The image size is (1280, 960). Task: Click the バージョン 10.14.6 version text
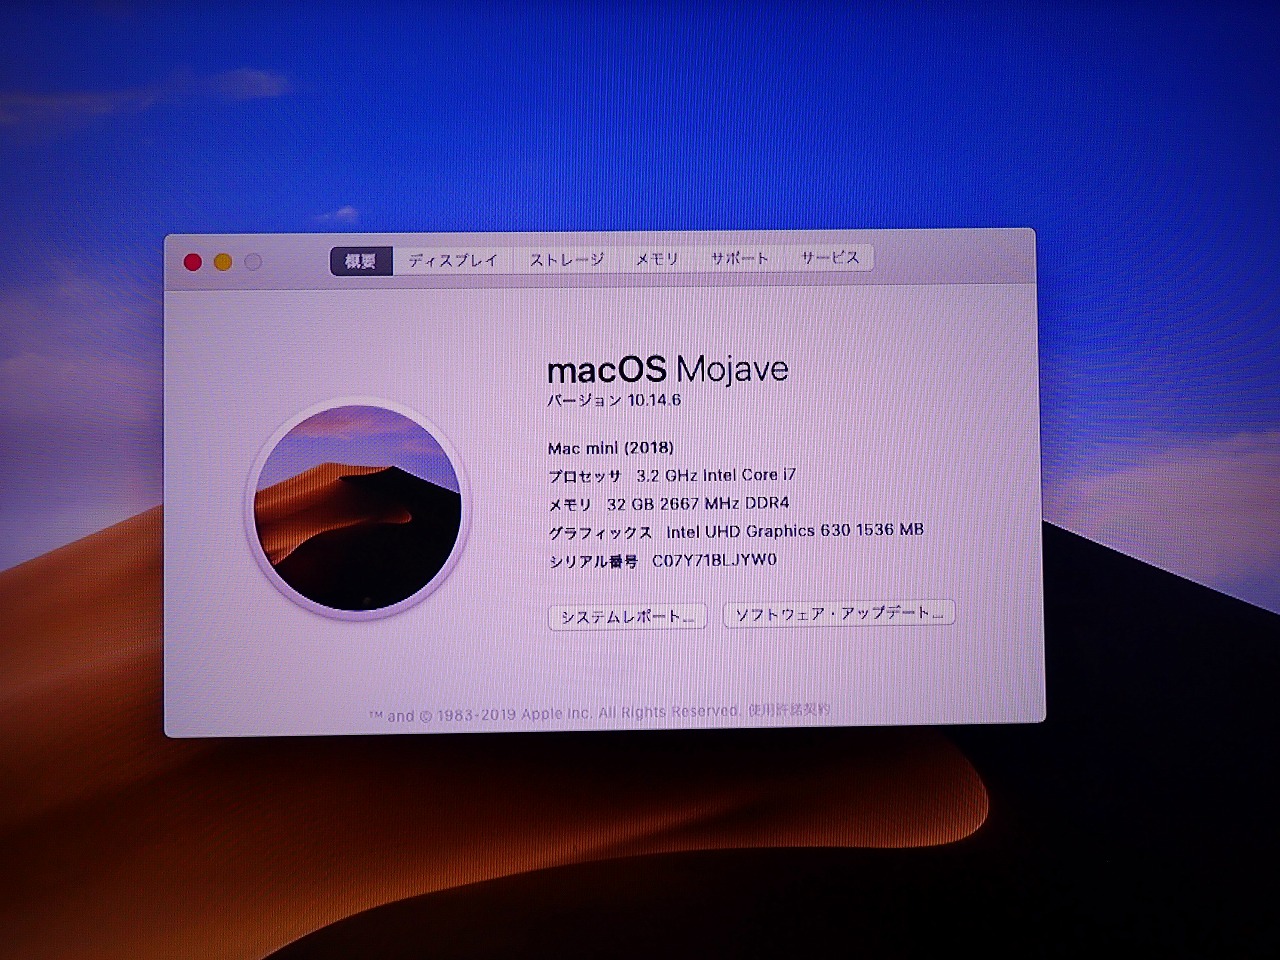(614, 400)
